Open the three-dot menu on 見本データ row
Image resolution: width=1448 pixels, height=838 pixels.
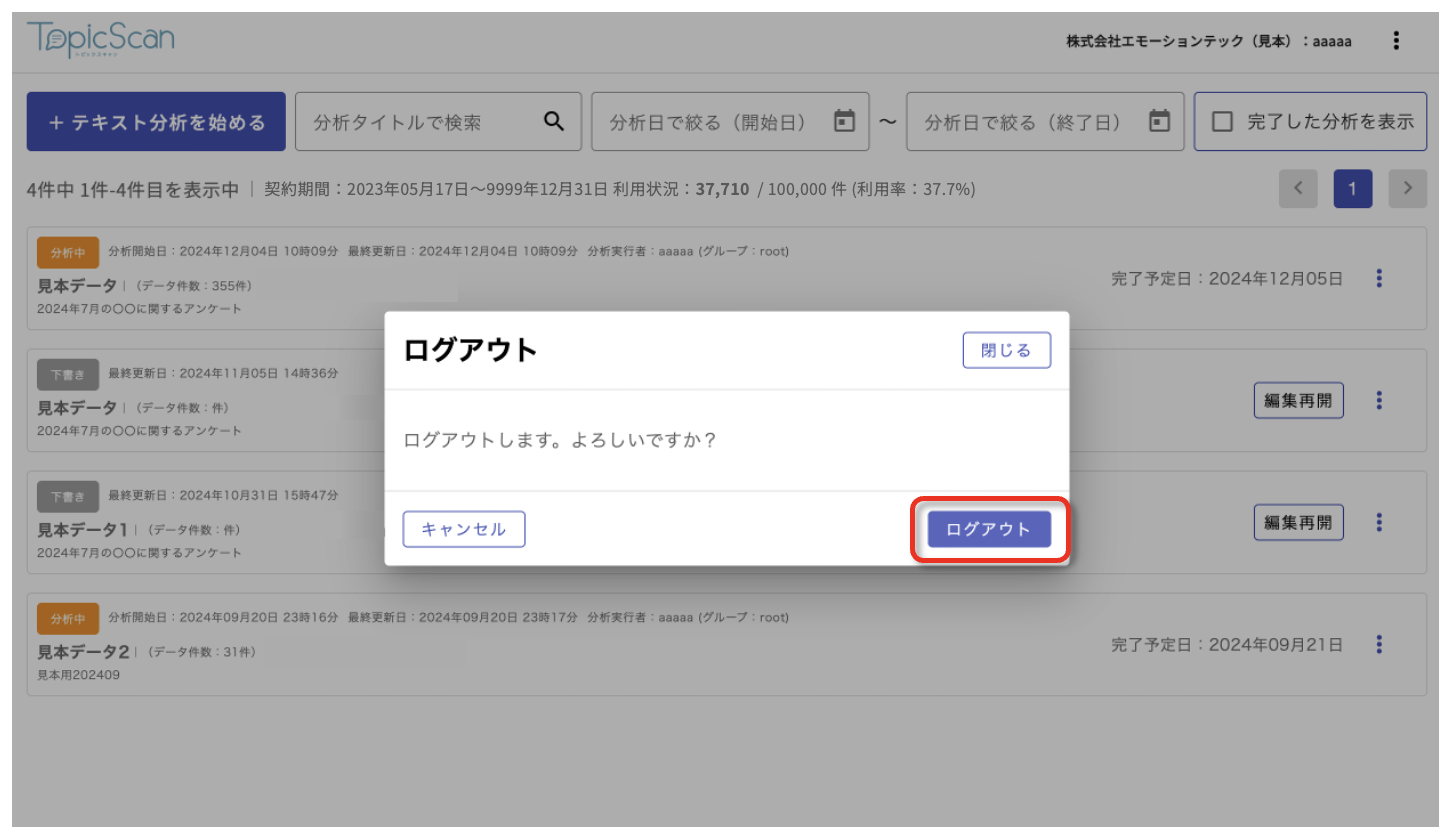click(x=1380, y=278)
